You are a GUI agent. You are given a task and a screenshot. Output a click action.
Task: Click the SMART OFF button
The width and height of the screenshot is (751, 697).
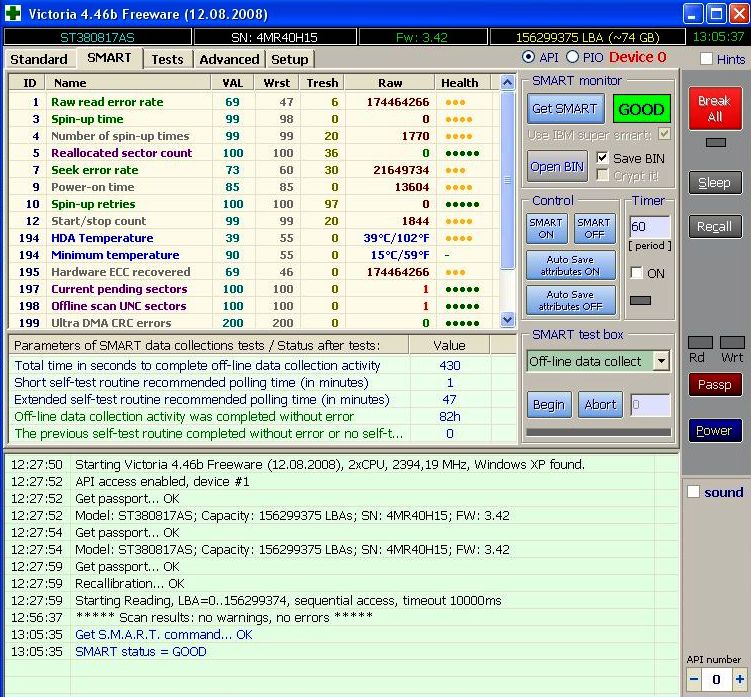click(x=594, y=229)
